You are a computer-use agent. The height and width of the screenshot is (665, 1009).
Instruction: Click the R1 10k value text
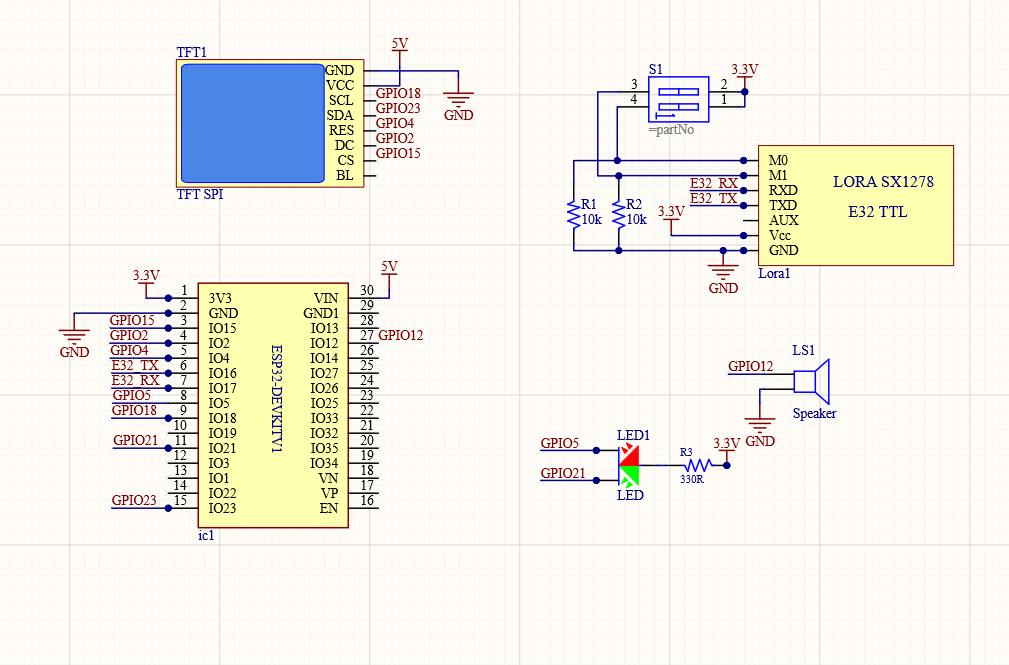(x=591, y=220)
